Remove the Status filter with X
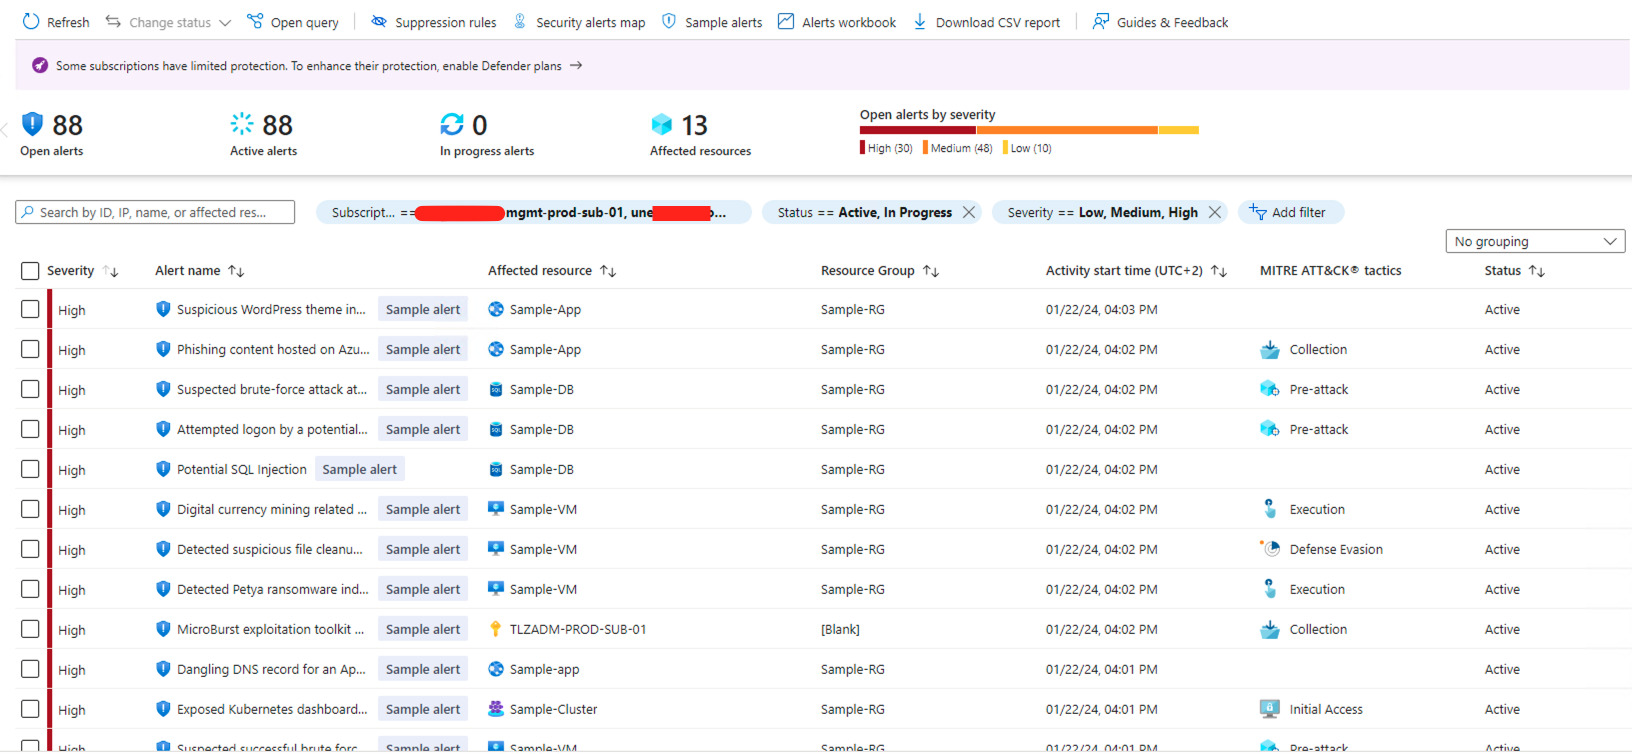The width and height of the screenshot is (1632, 754). coord(969,212)
